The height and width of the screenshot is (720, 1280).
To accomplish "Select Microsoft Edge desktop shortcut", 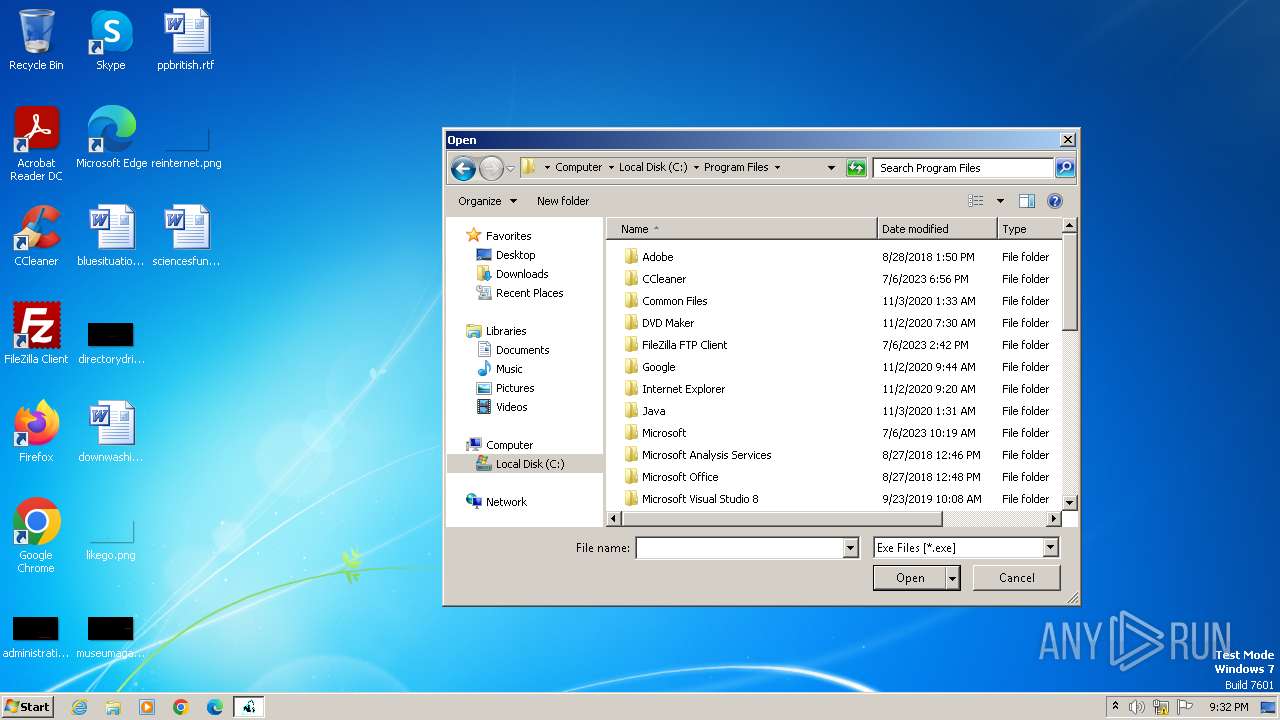I will [111, 139].
